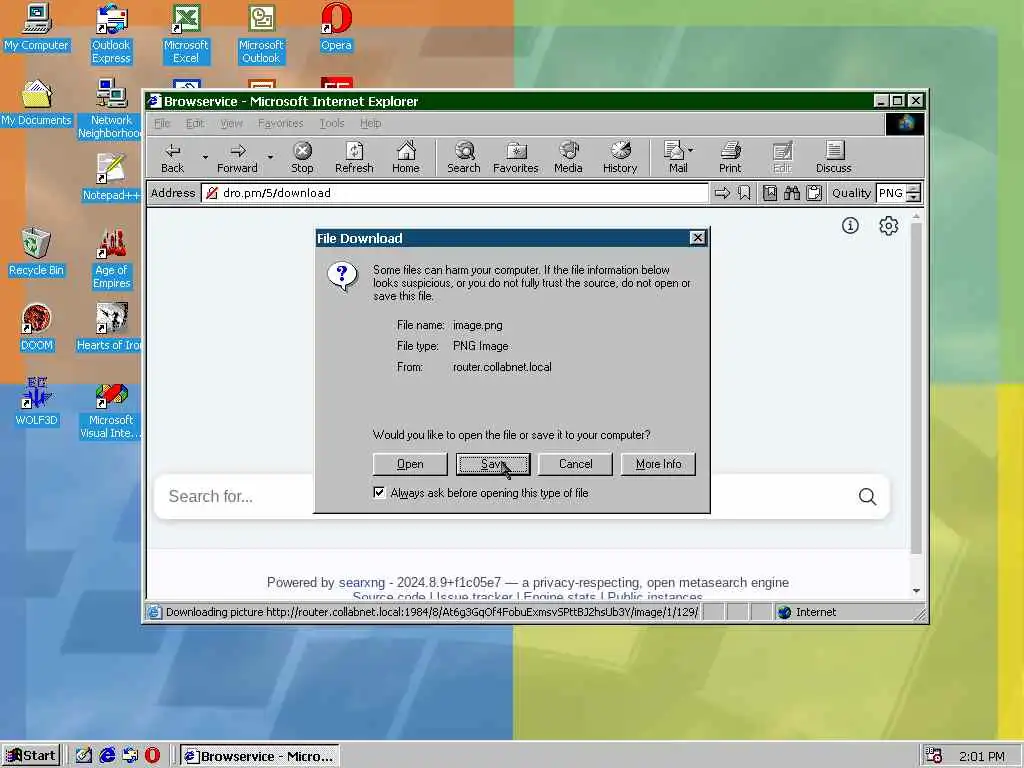Open the Help menu
Viewport: 1024px width, 768px height.
point(370,123)
